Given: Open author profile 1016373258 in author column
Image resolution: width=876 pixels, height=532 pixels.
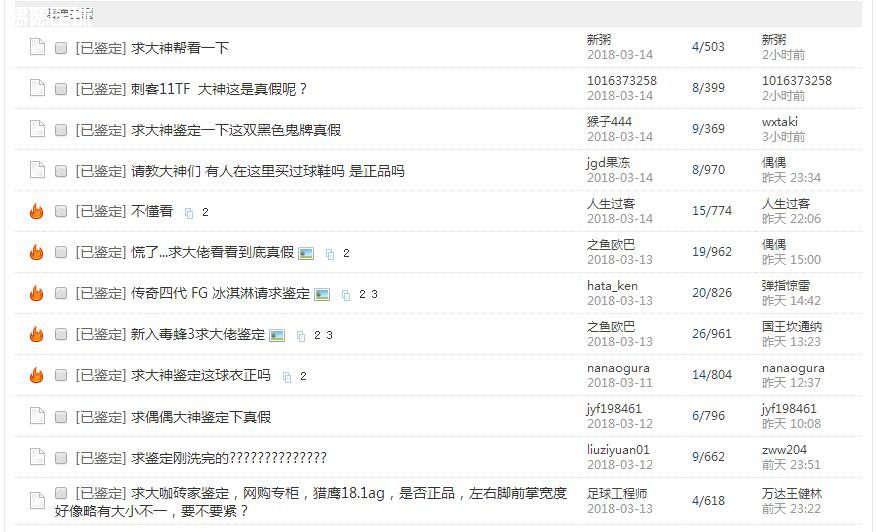Looking at the screenshot, I should (621, 80).
